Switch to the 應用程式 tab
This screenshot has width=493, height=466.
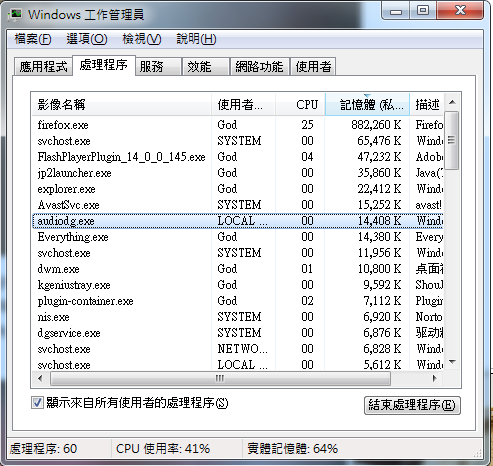(43, 67)
